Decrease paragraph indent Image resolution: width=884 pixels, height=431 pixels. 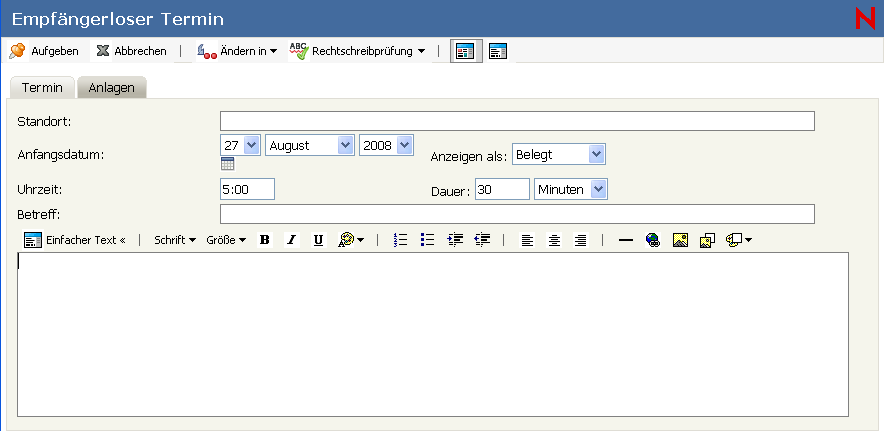coord(483,240)
